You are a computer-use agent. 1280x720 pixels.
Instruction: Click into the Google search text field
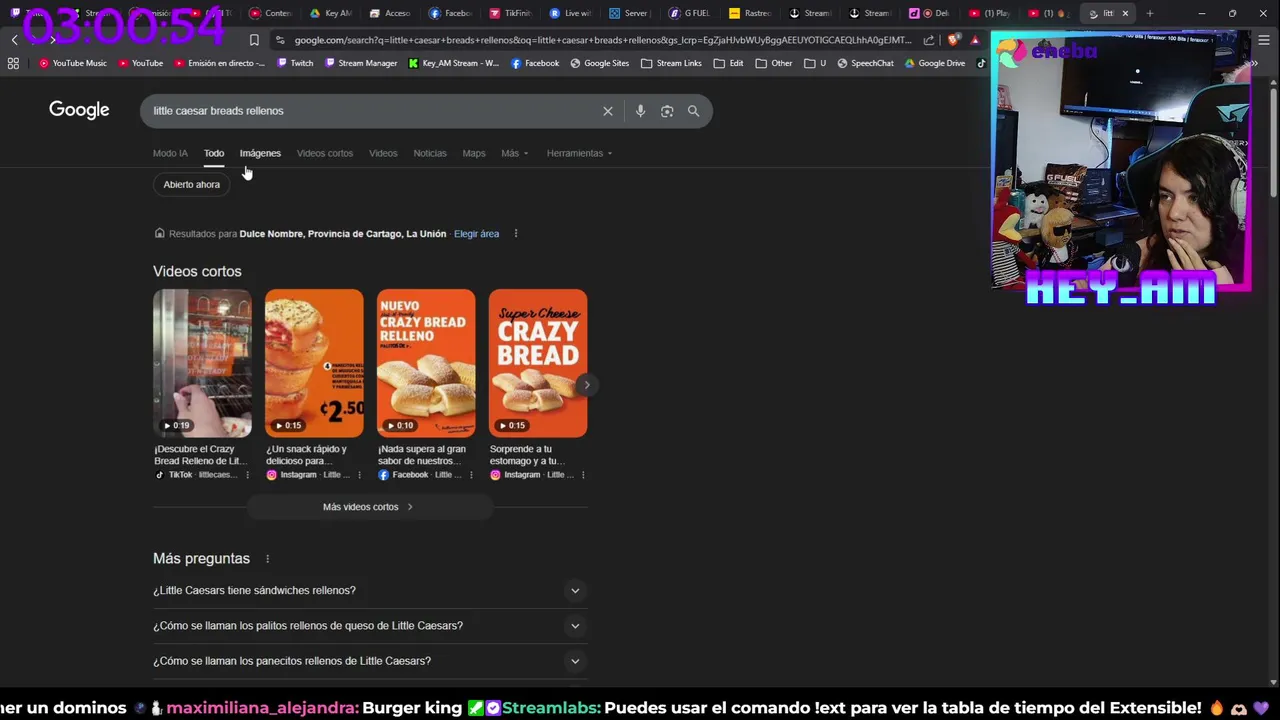tap(370, 111)
